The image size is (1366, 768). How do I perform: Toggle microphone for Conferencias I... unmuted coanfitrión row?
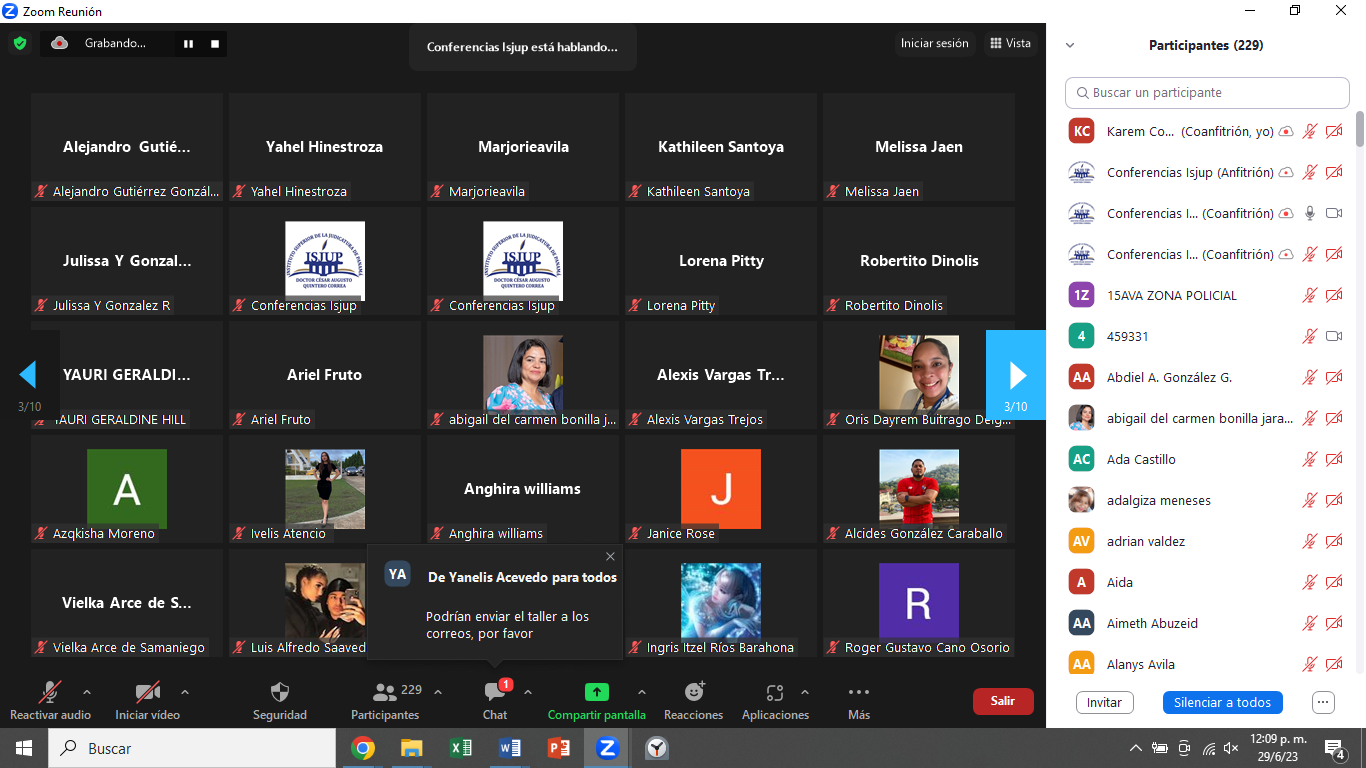pyautogui.click(x=1310, y=213)
